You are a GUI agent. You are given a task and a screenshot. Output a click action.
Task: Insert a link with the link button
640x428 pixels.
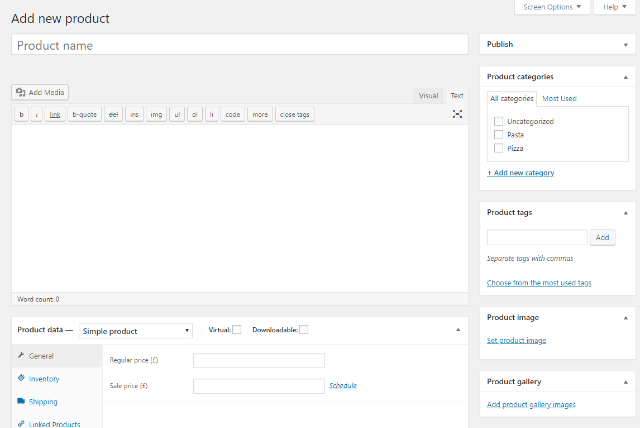click(x=55, y=115)
